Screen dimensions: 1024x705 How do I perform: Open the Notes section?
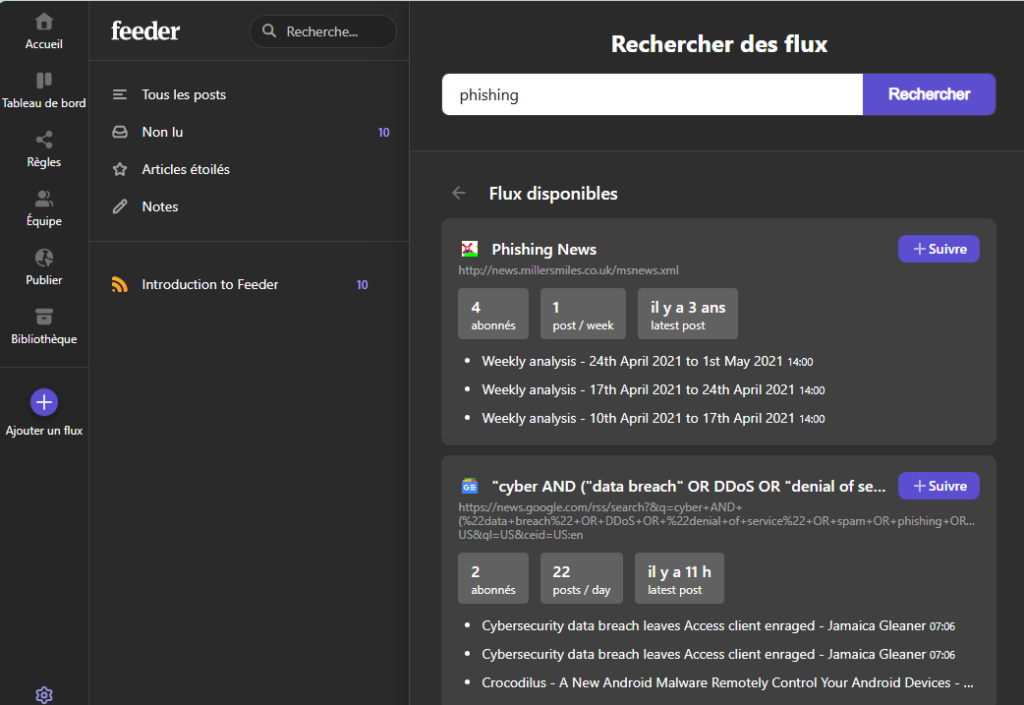click(x=160, y=207)
